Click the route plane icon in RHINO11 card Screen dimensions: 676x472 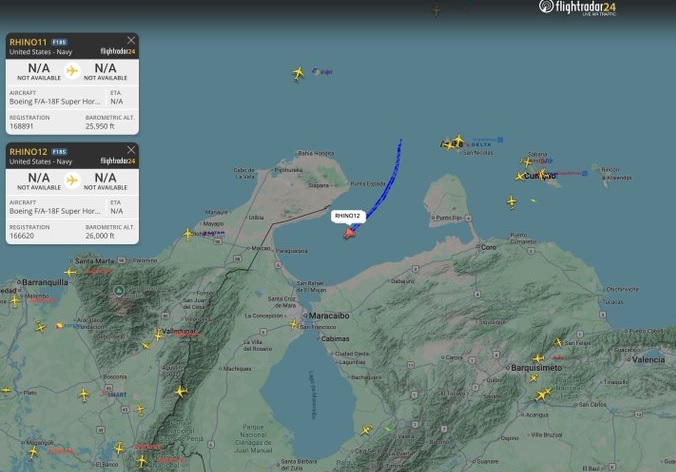[x=72, y=71]
